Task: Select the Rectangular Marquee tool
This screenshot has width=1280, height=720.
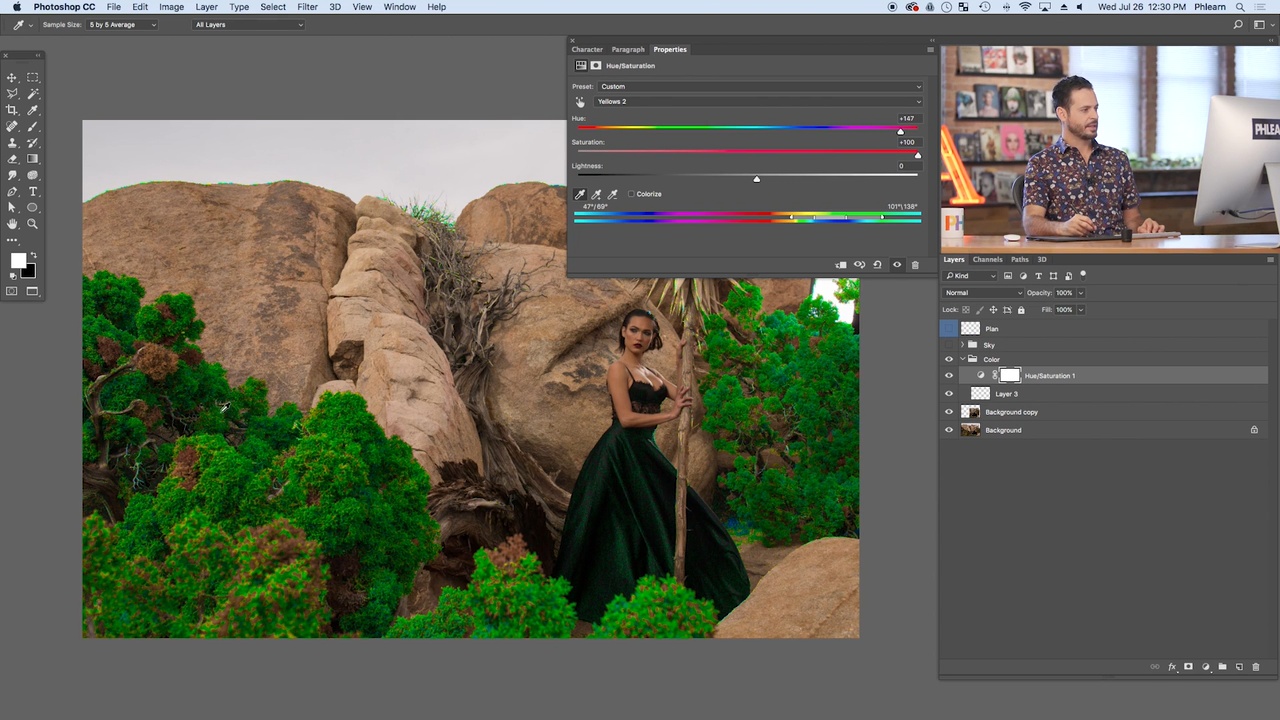Action: point(32,77)
